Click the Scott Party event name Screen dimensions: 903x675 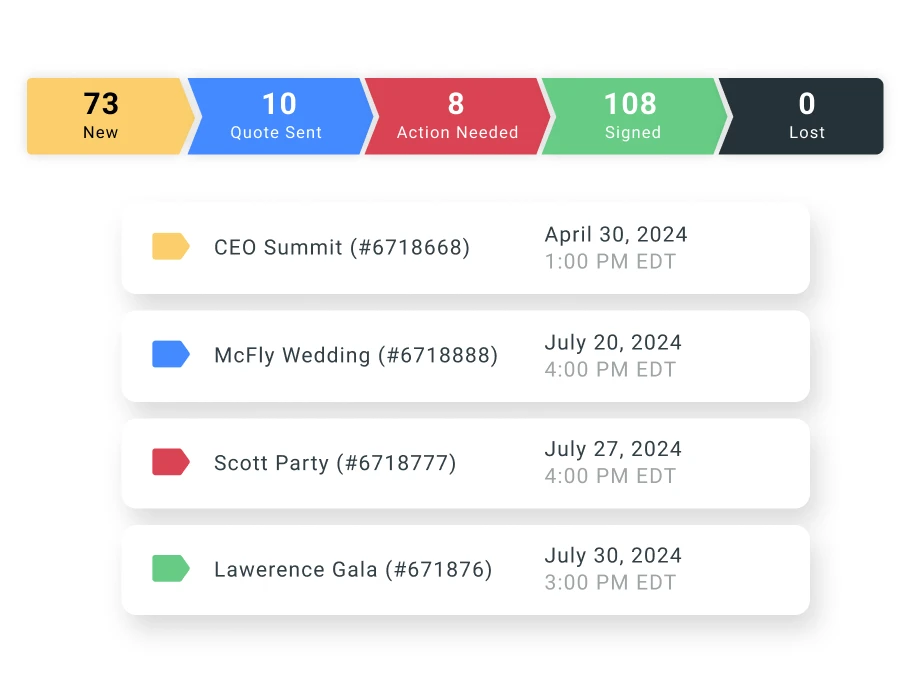[336, 463]
